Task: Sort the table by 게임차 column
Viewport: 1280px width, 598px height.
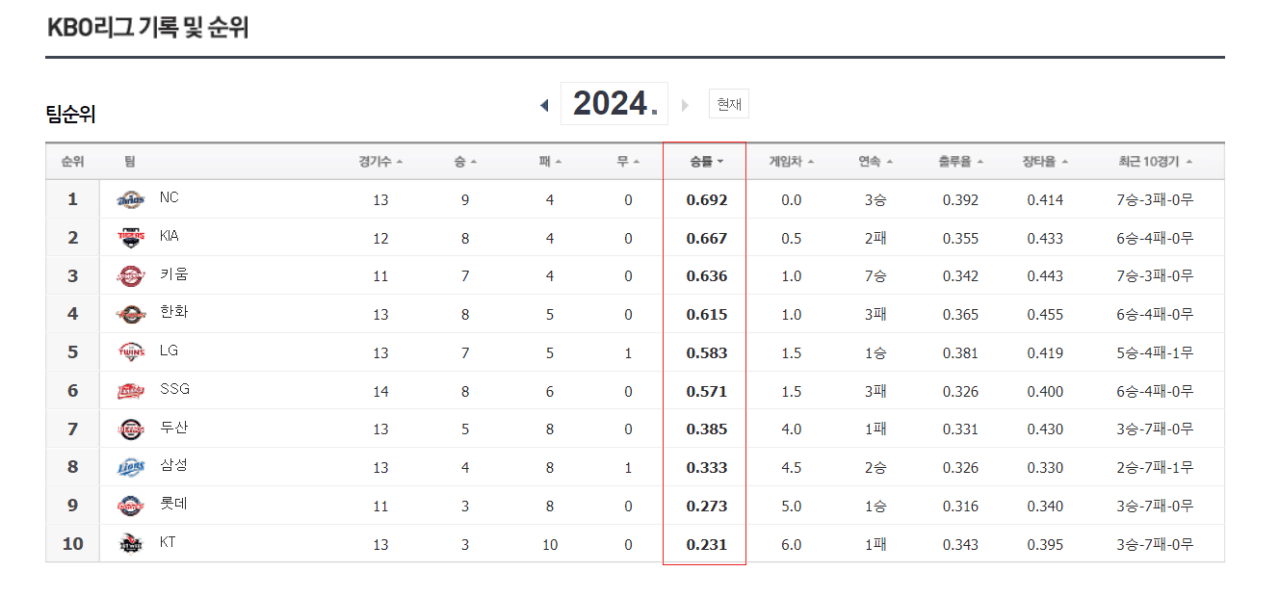Action: coord(791,162)
